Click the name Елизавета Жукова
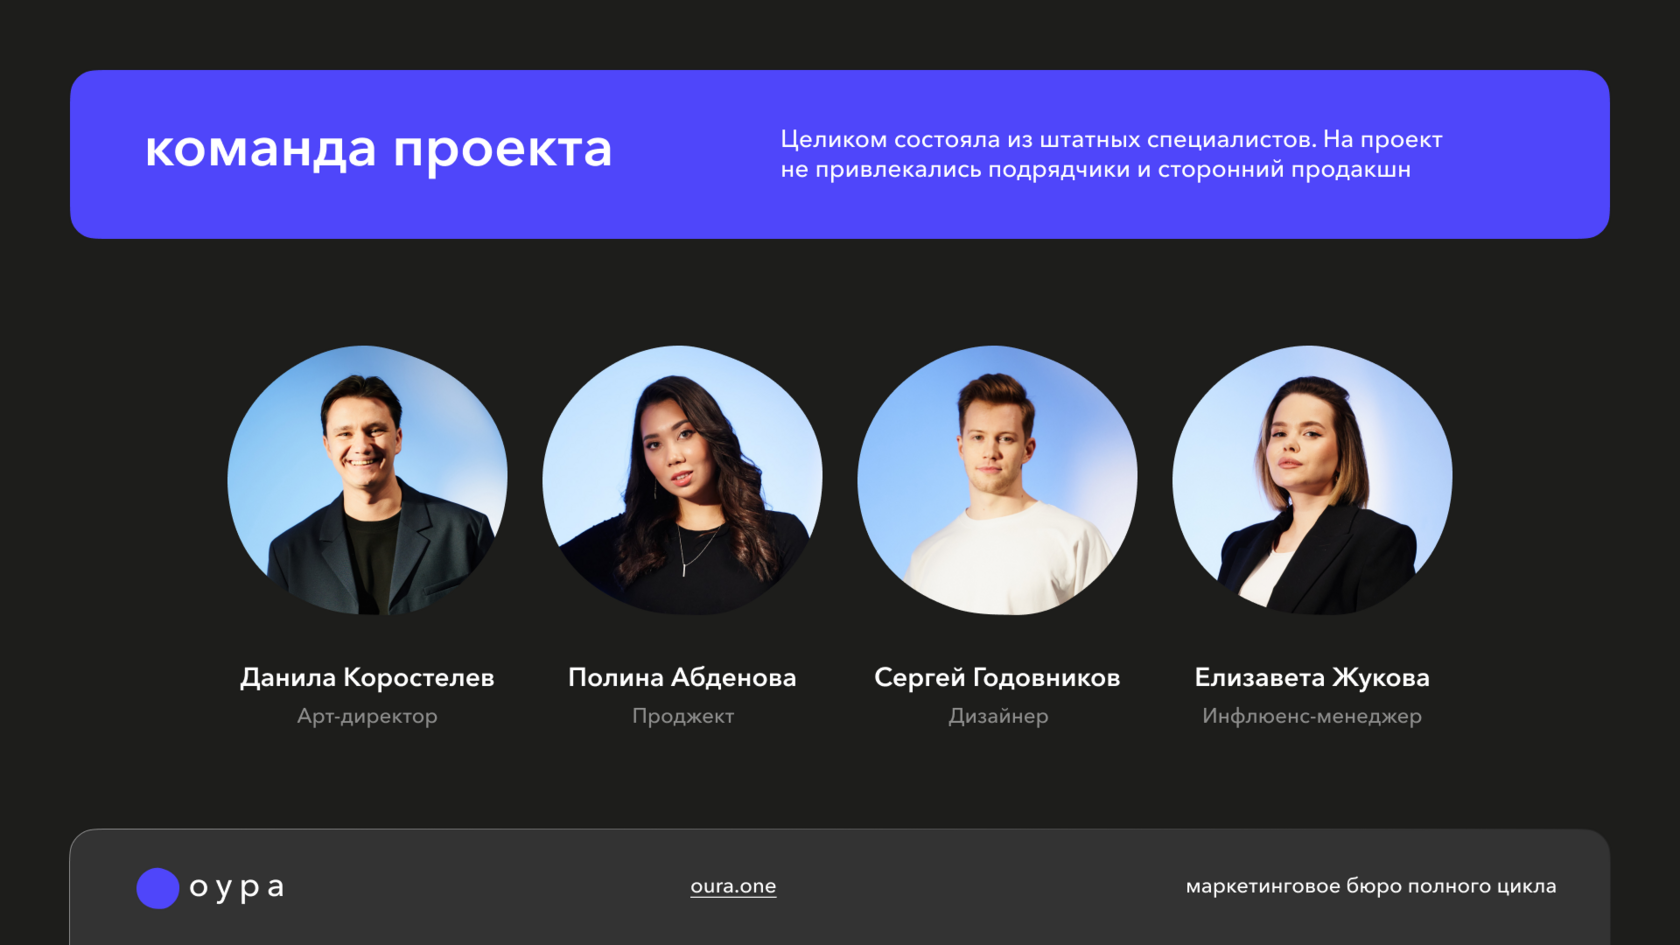Screen dimensions: 1680x945 pyautogui.click(x=1312, y=677)
